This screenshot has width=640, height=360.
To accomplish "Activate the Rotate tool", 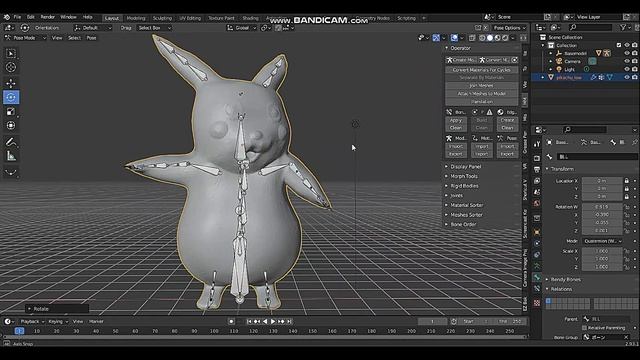I will pyautogui.click(x=11, y=97).
